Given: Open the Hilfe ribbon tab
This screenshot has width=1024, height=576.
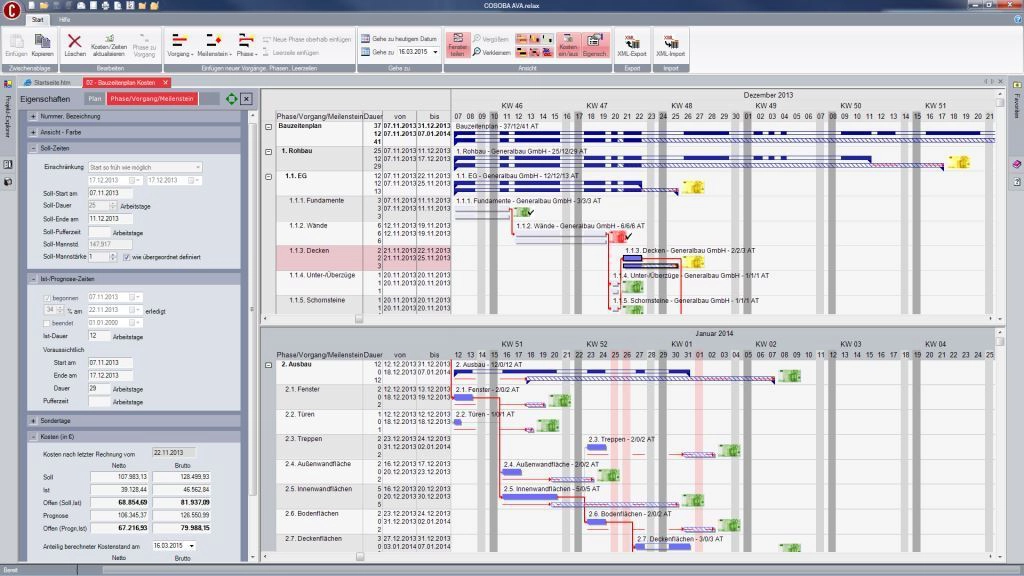Looking at the screenshot, I should (x=64, y=19).
